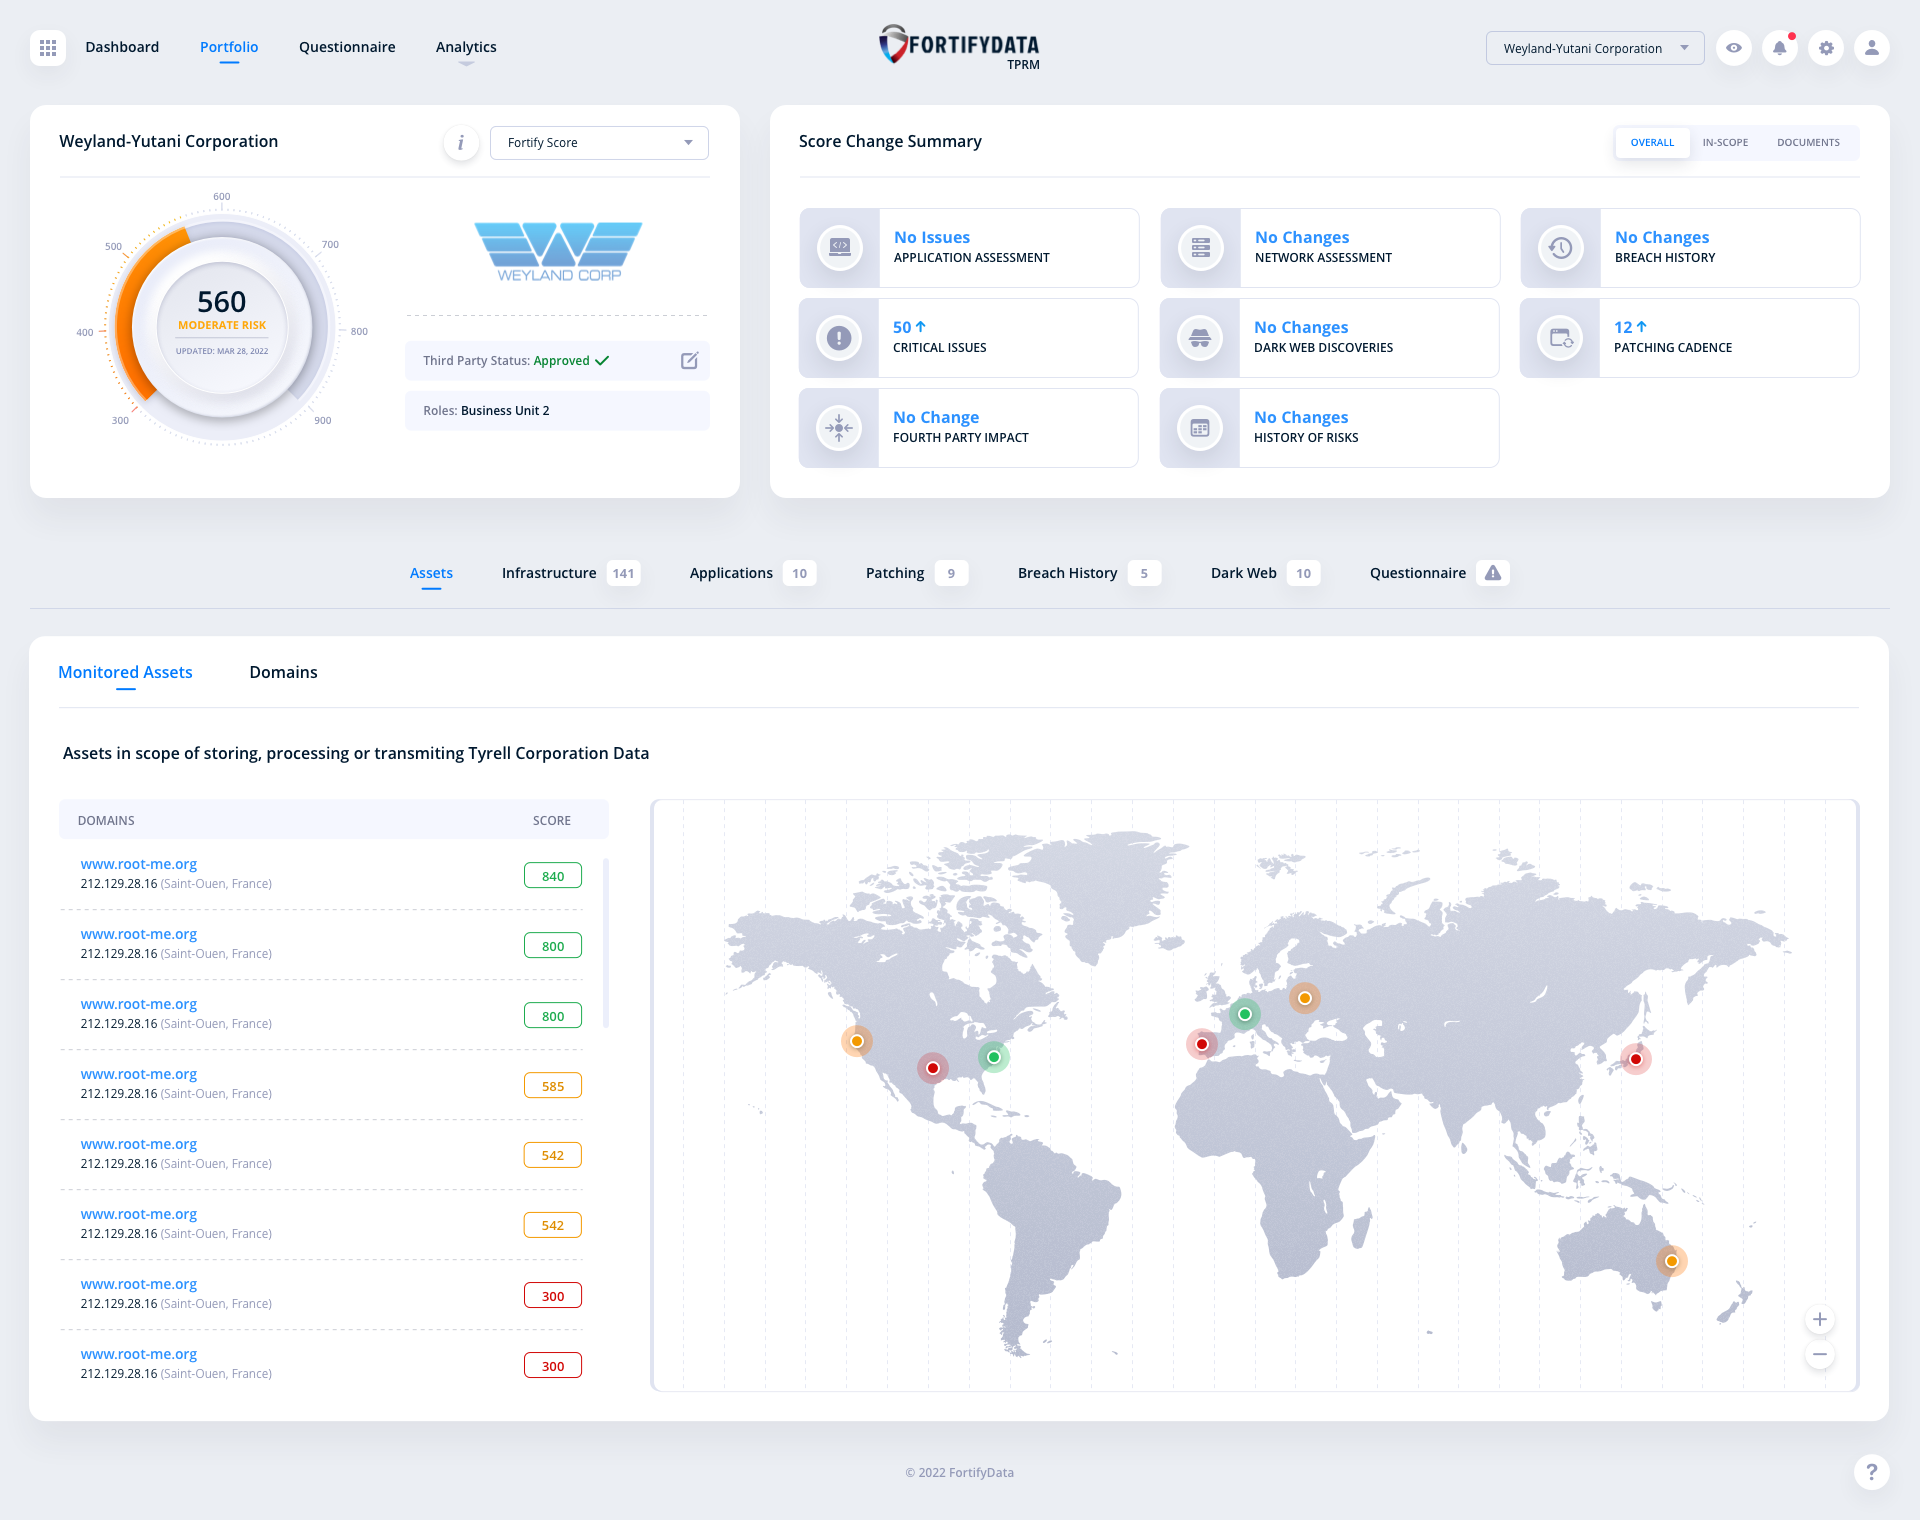The image size is (1920, 1520).
Task: Open the user profile icon
Action: pyautogui.click(x=1871, y=48)
